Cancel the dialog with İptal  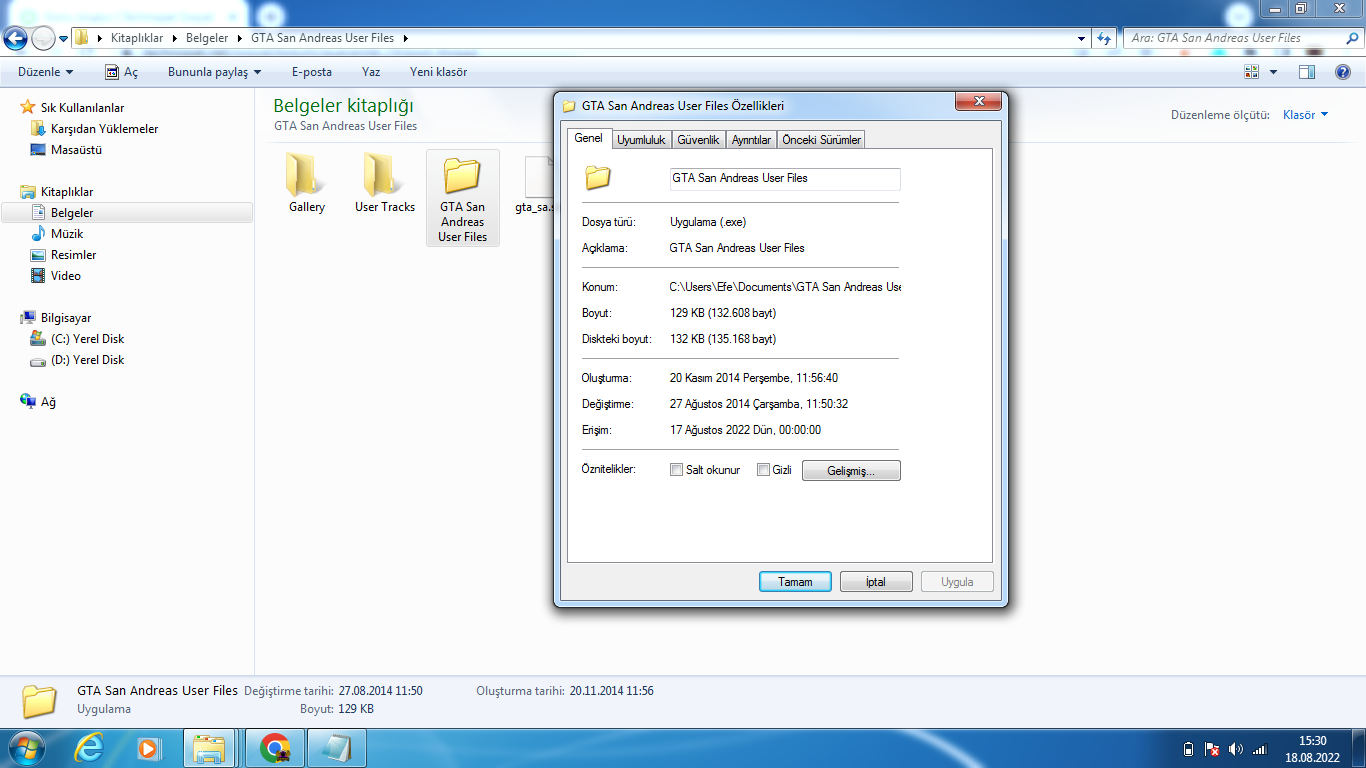click(x=876, y=582)
